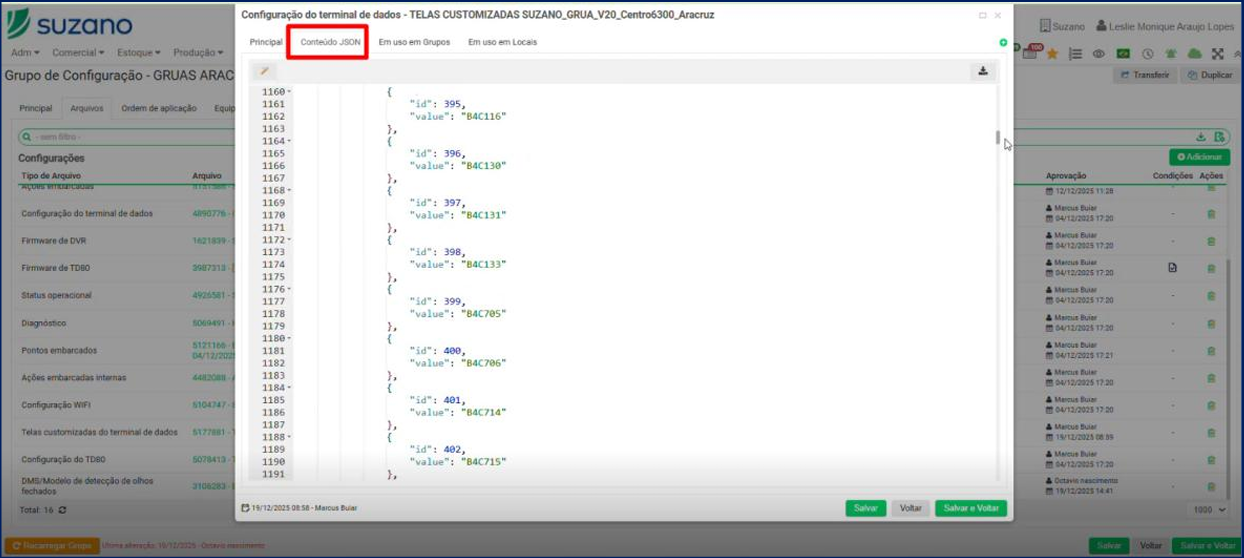Click the fullscreen expand arrows icon
Viewport: 1244px width, 558px height.
1217,54
